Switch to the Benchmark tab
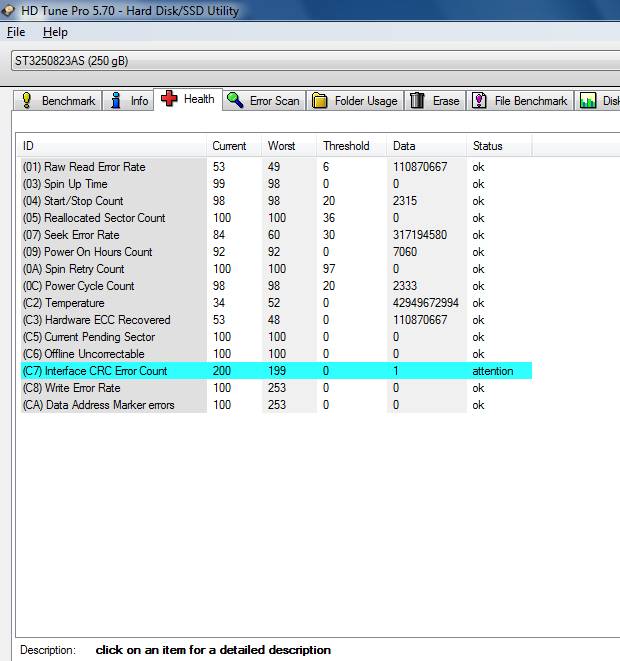 click(x=58, y=101)
